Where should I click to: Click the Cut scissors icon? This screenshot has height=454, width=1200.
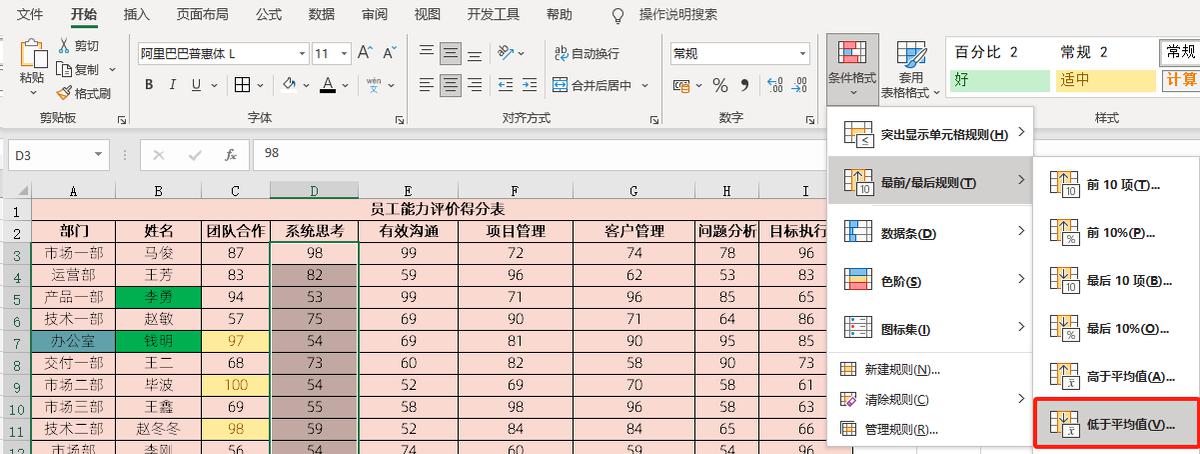click(x=64, y=46)
